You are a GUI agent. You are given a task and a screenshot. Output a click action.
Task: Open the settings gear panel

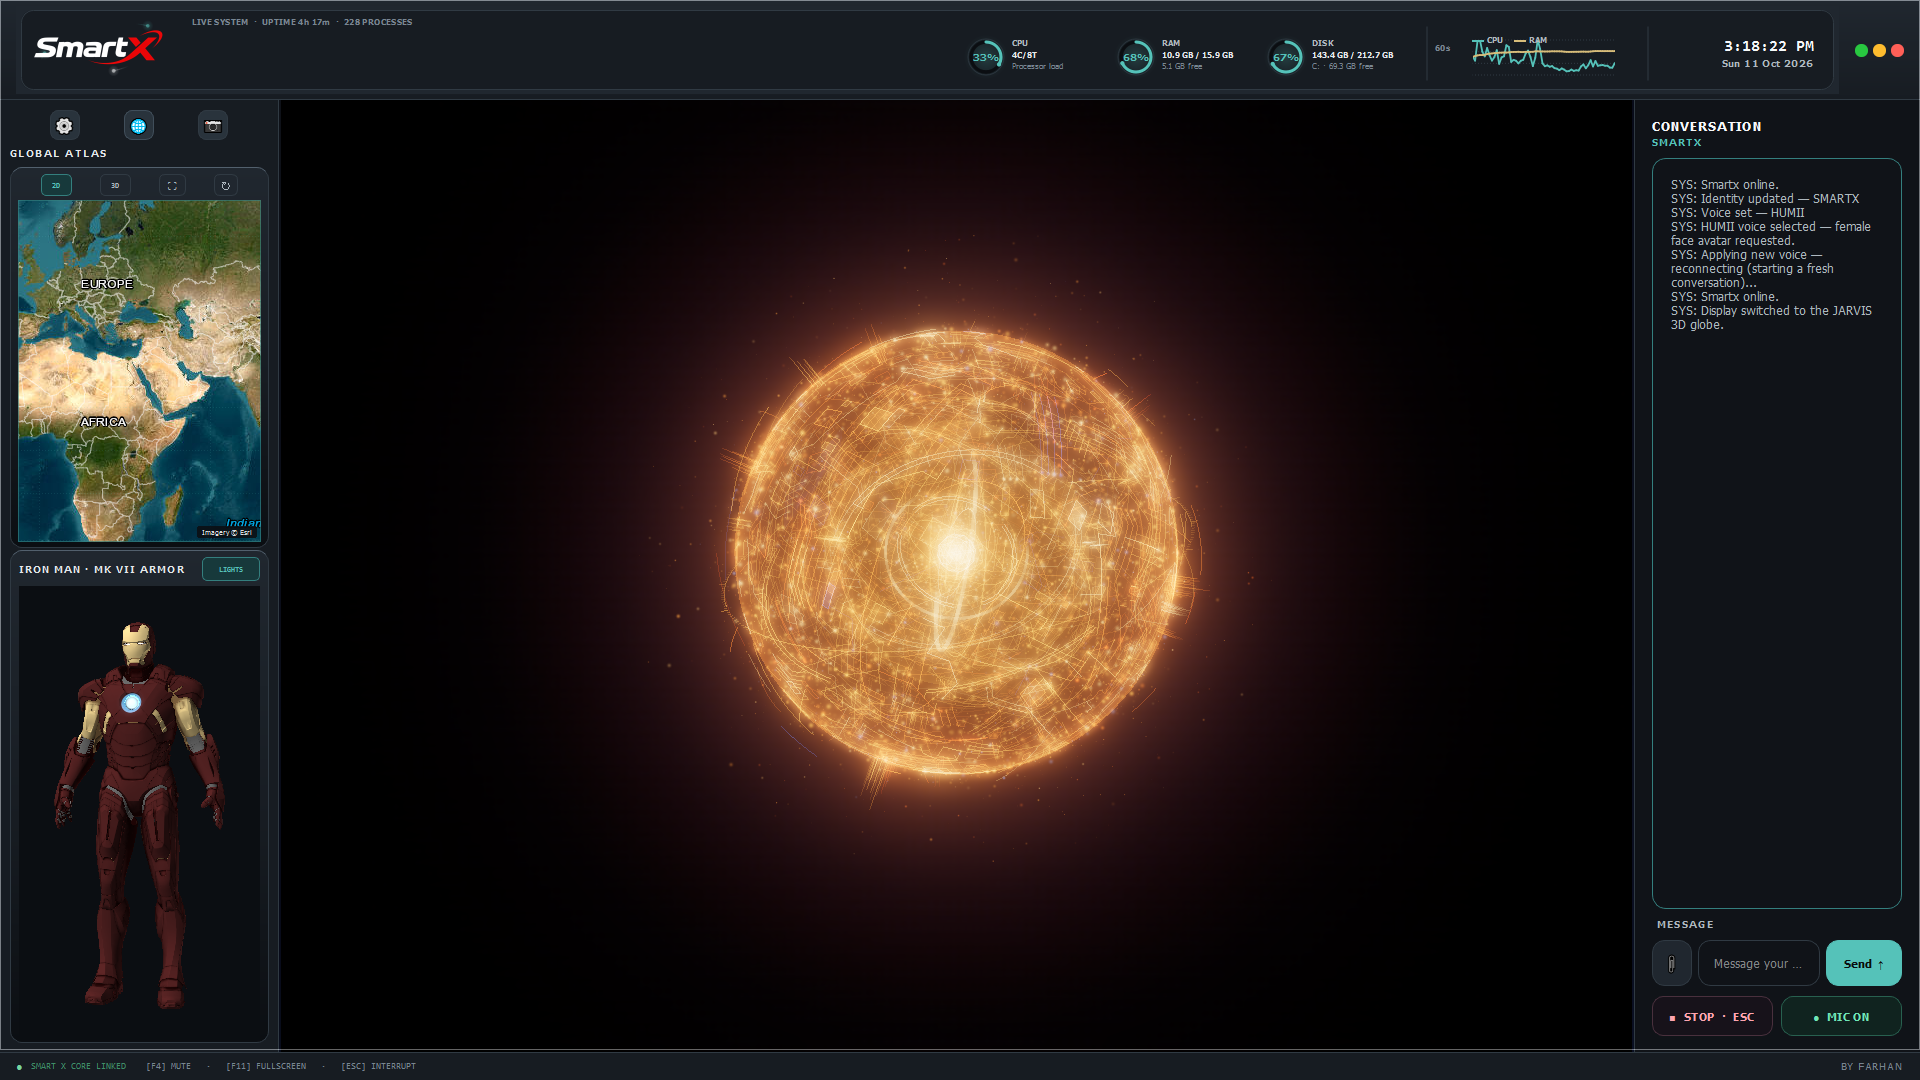[x=64, y=126]
